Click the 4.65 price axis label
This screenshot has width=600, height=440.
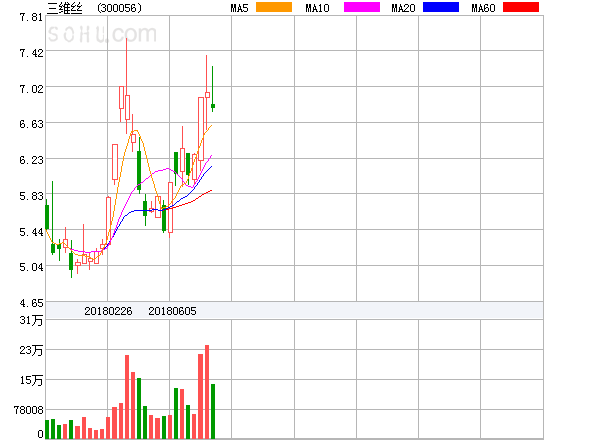(x=31, y=303)
